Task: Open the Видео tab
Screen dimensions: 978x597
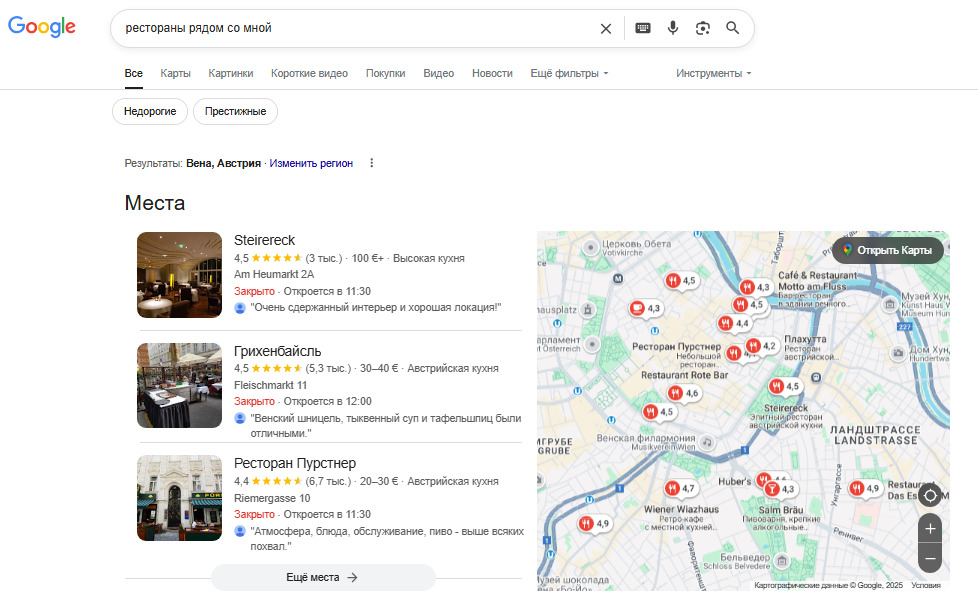Action: (438, 73)
